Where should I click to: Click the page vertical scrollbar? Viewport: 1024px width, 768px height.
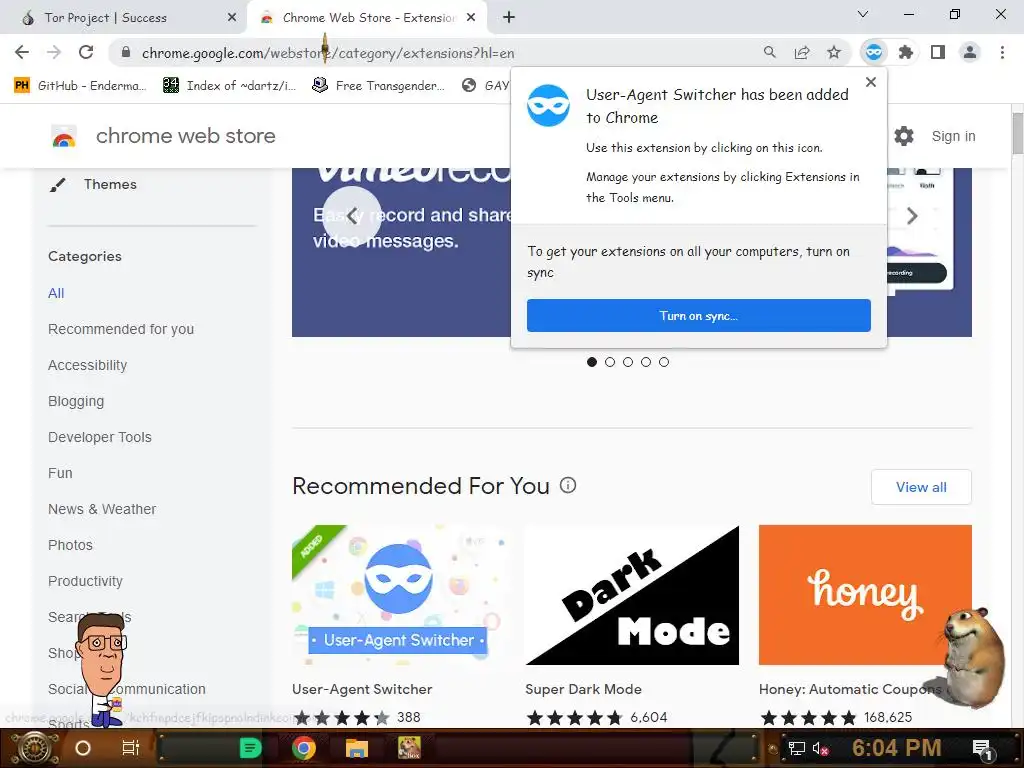[x=1017, y=134]
